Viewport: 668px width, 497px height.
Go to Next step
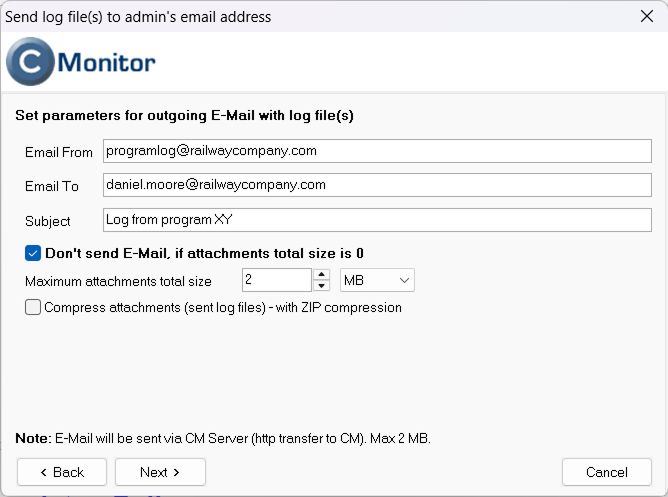[160, 472]
